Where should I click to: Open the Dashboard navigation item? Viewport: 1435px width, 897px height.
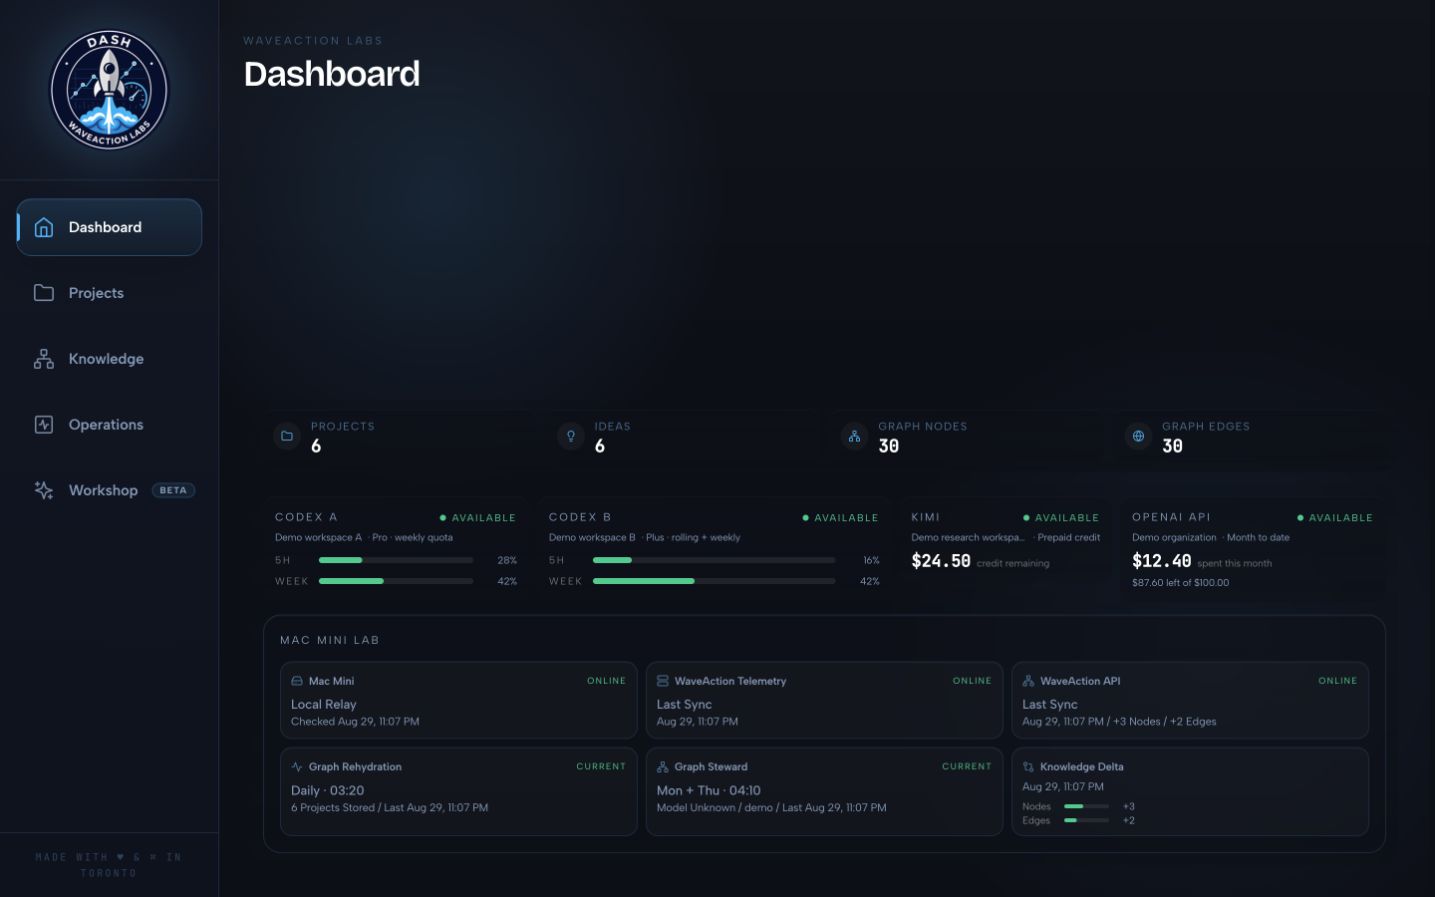click(109, 227)
